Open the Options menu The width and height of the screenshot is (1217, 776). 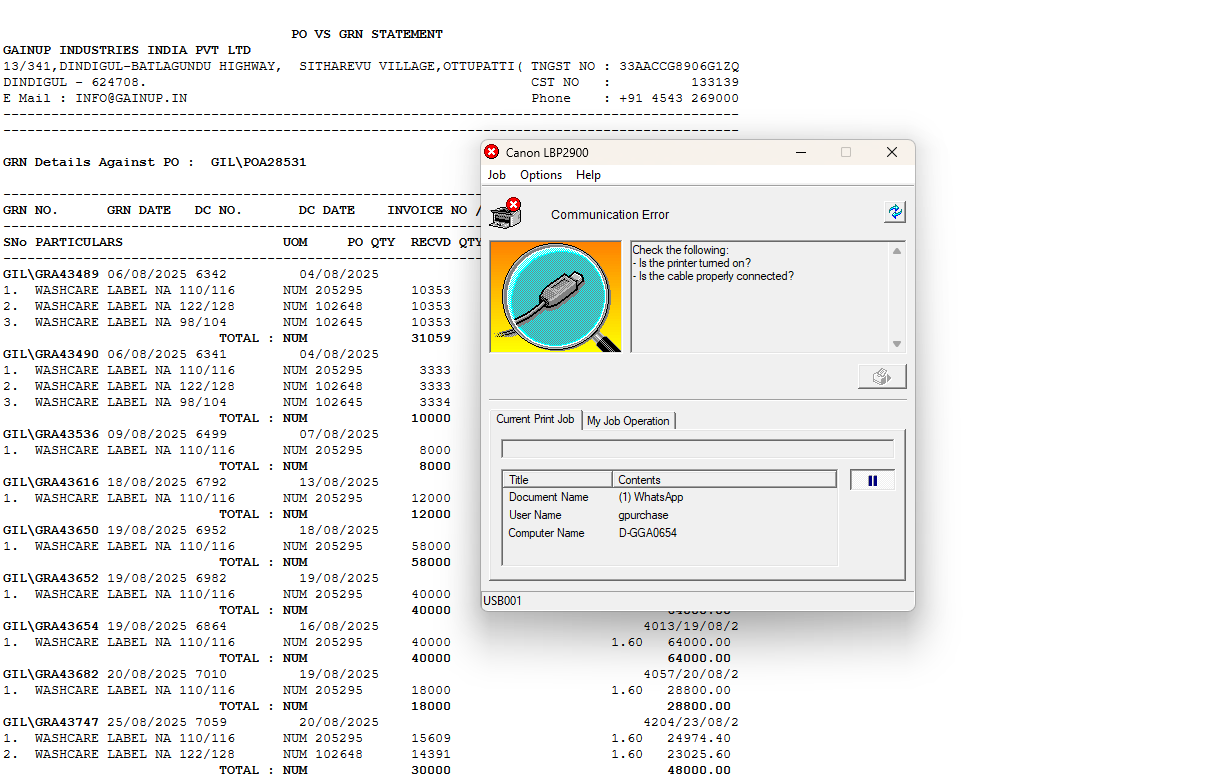(541, 175)
